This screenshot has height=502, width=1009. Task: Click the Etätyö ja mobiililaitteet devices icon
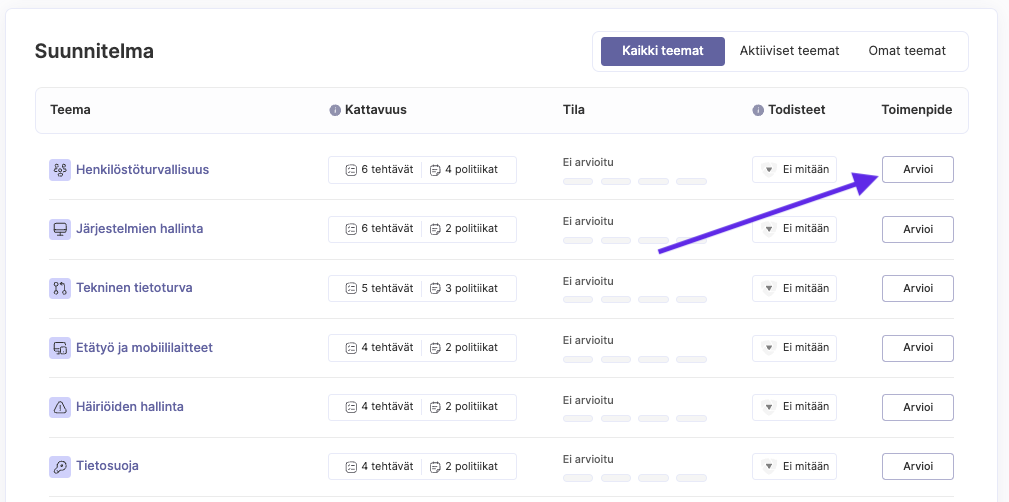60,348
